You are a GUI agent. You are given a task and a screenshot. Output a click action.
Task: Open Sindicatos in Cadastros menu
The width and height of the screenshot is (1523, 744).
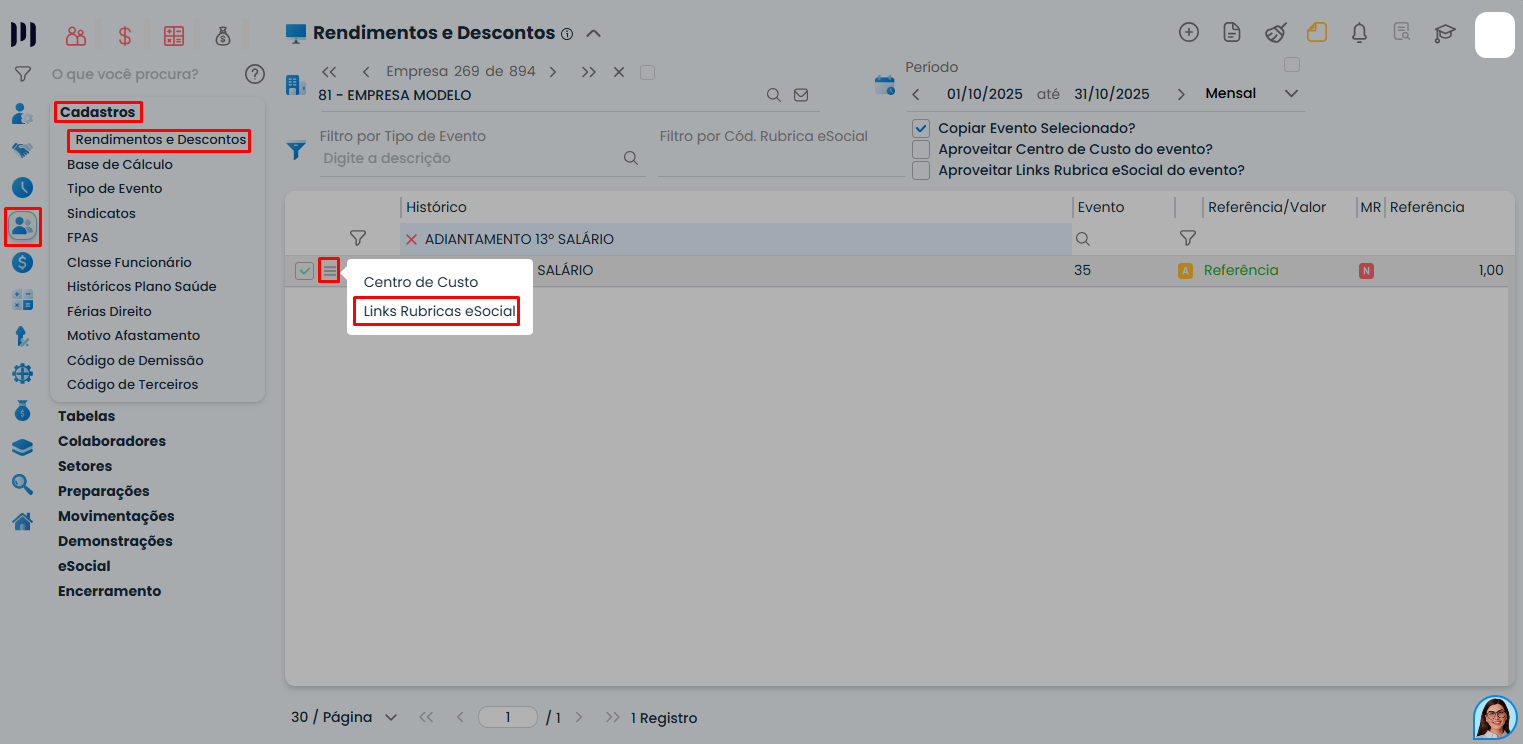tap(101, 213)
